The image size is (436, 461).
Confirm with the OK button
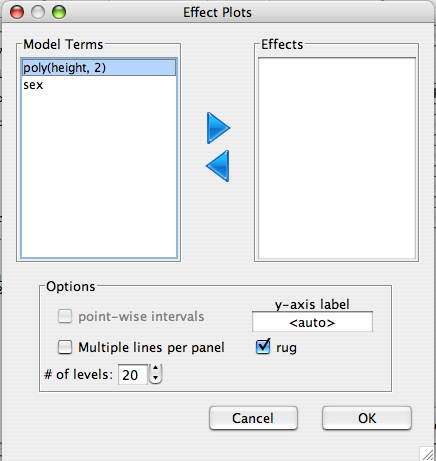coord(367,418)
